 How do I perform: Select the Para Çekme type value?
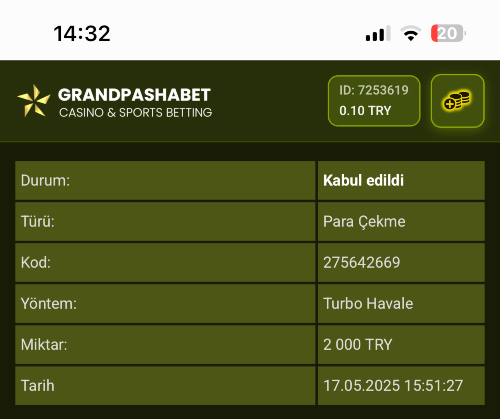pos(364,222)
